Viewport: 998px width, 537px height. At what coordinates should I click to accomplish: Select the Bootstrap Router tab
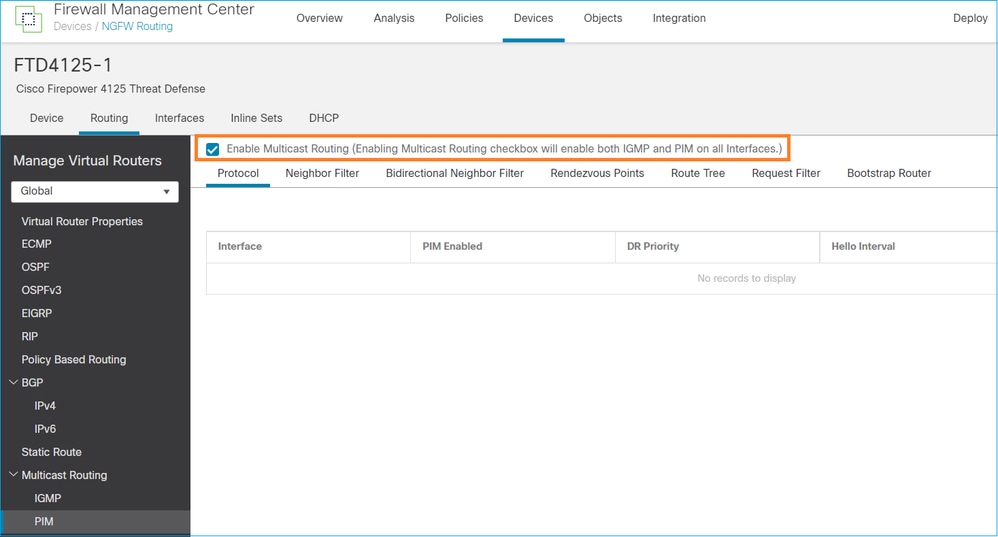click(x=889, y=173)
